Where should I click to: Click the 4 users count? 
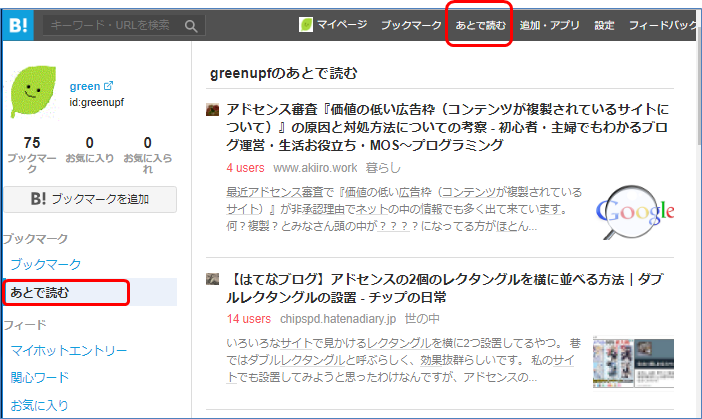pos(245,168)
